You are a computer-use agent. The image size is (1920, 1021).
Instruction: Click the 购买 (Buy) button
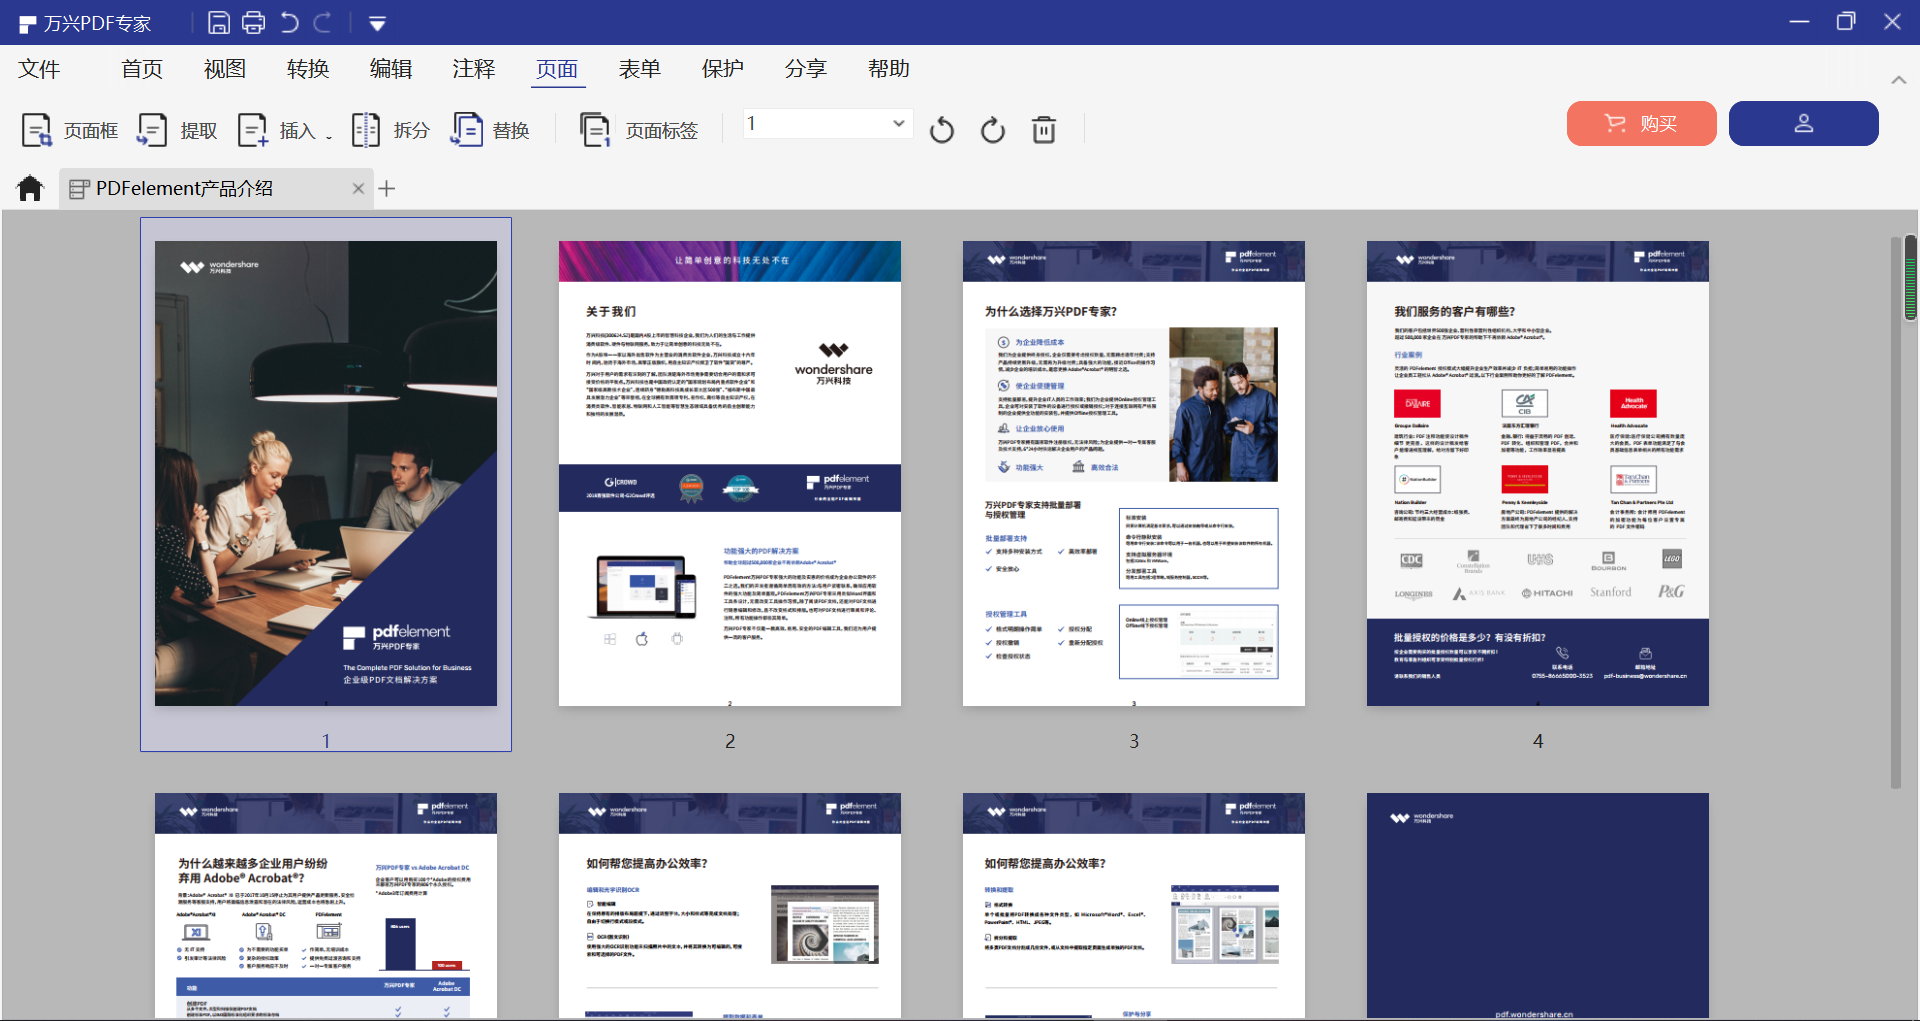[1641, 124]
